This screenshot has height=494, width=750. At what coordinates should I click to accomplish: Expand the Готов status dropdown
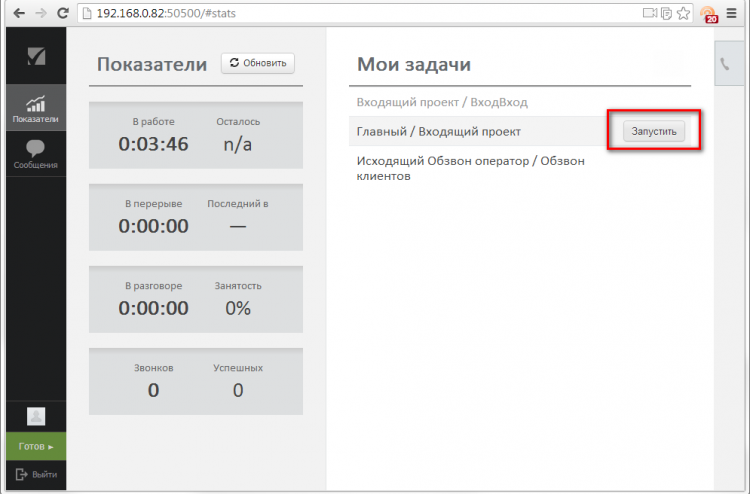coord(35,446)
